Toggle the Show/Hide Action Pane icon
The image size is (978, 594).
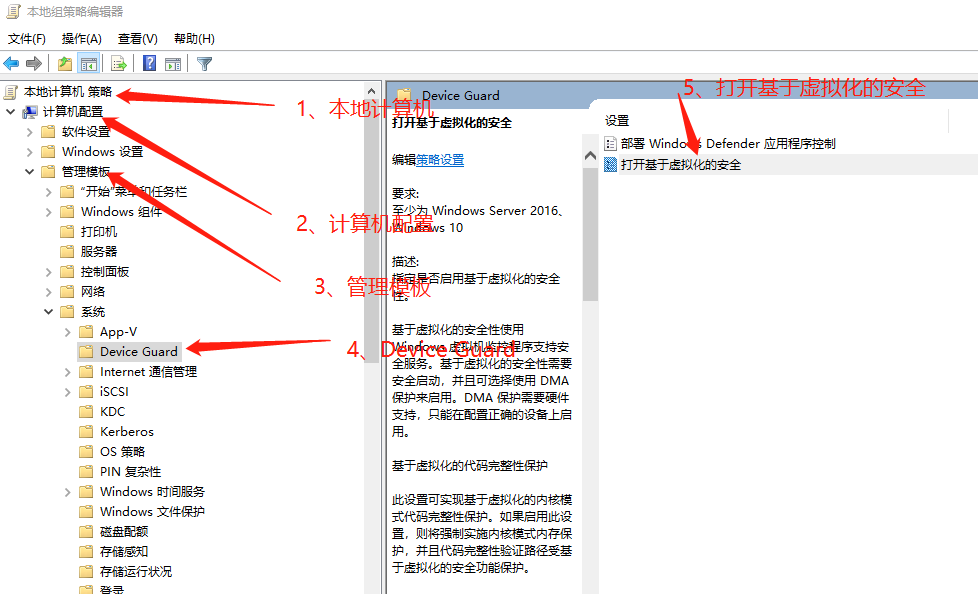pos(173,63)
